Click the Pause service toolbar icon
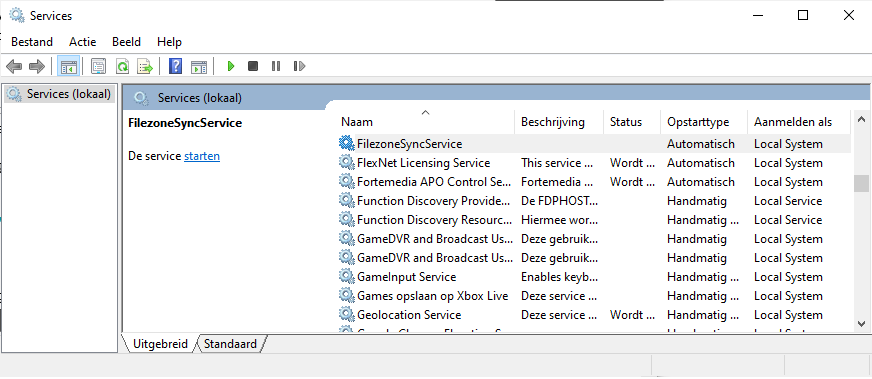The height and width of the screenshot is (379, 872). [x=276, y=67]
